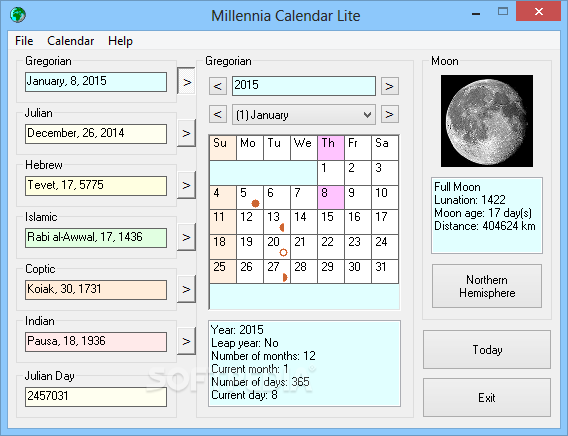Go to previous year with left arrow
The image size is (568, 436).
[218, 86]
